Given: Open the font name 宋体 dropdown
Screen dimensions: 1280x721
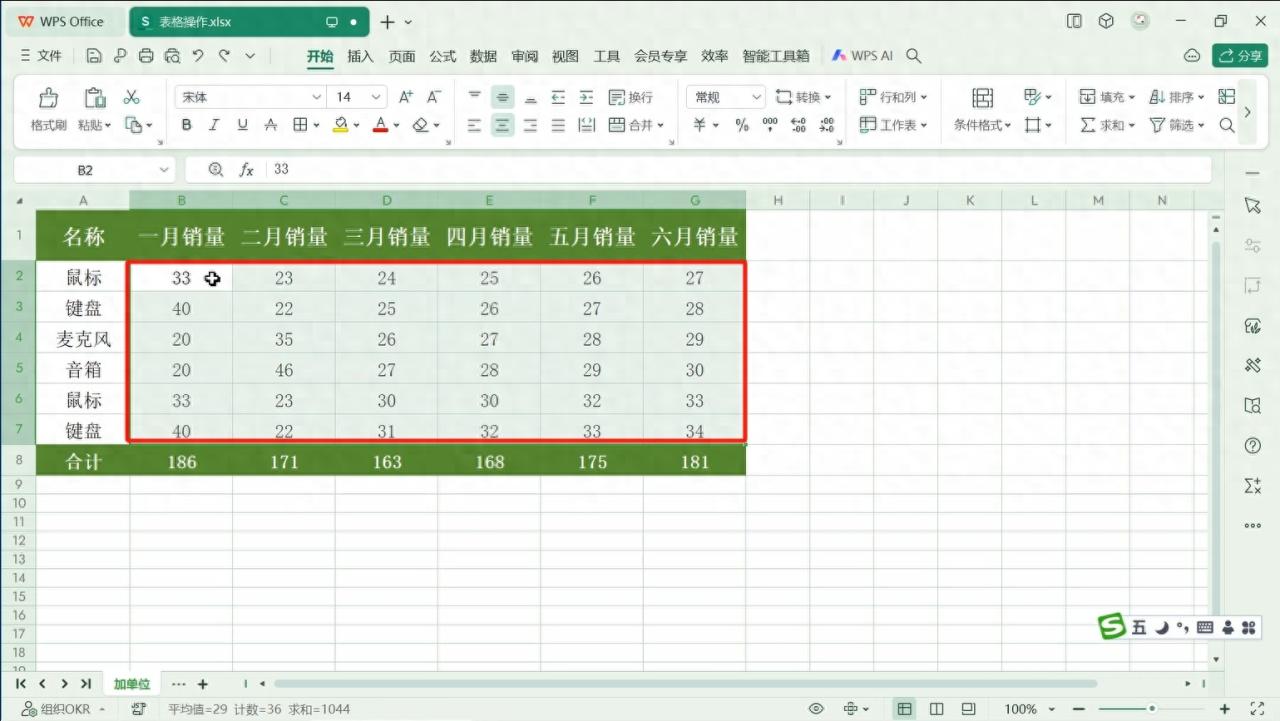Looking at the screenshot, I should pyautogui.click(x=317, y=97).
